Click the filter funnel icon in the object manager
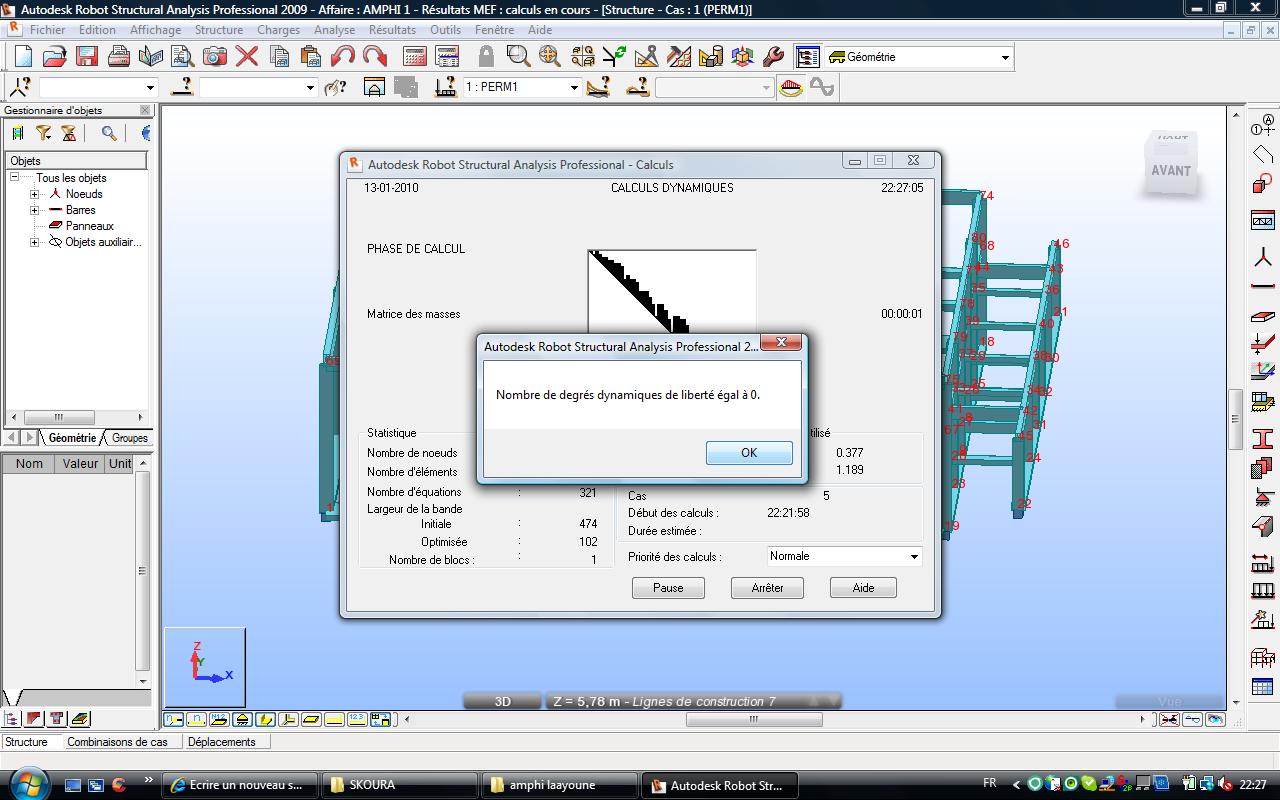This screenshot has height=800, width=1280. [x=44, y=133]
